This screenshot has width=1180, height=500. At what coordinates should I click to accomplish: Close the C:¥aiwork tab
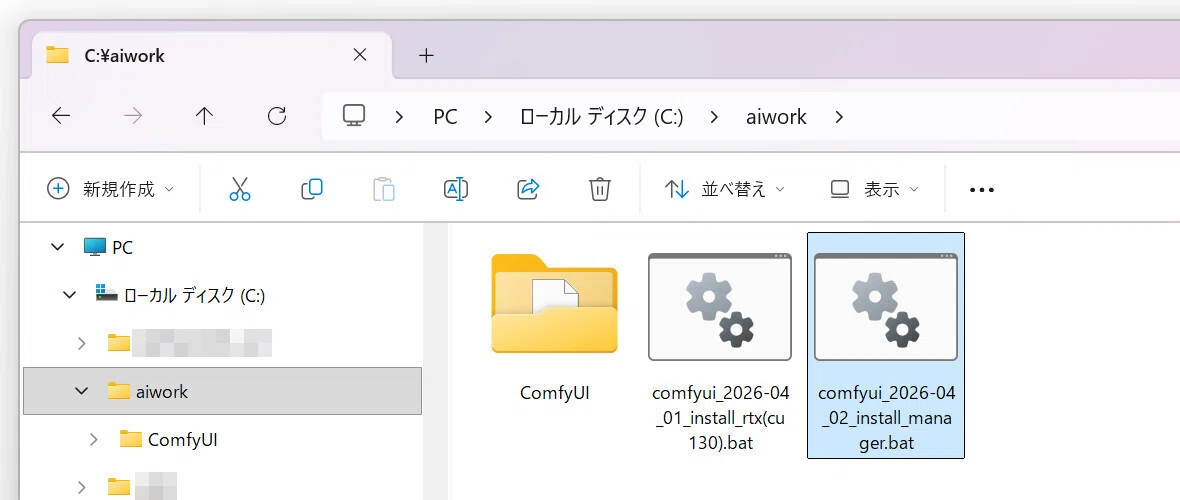360,54
